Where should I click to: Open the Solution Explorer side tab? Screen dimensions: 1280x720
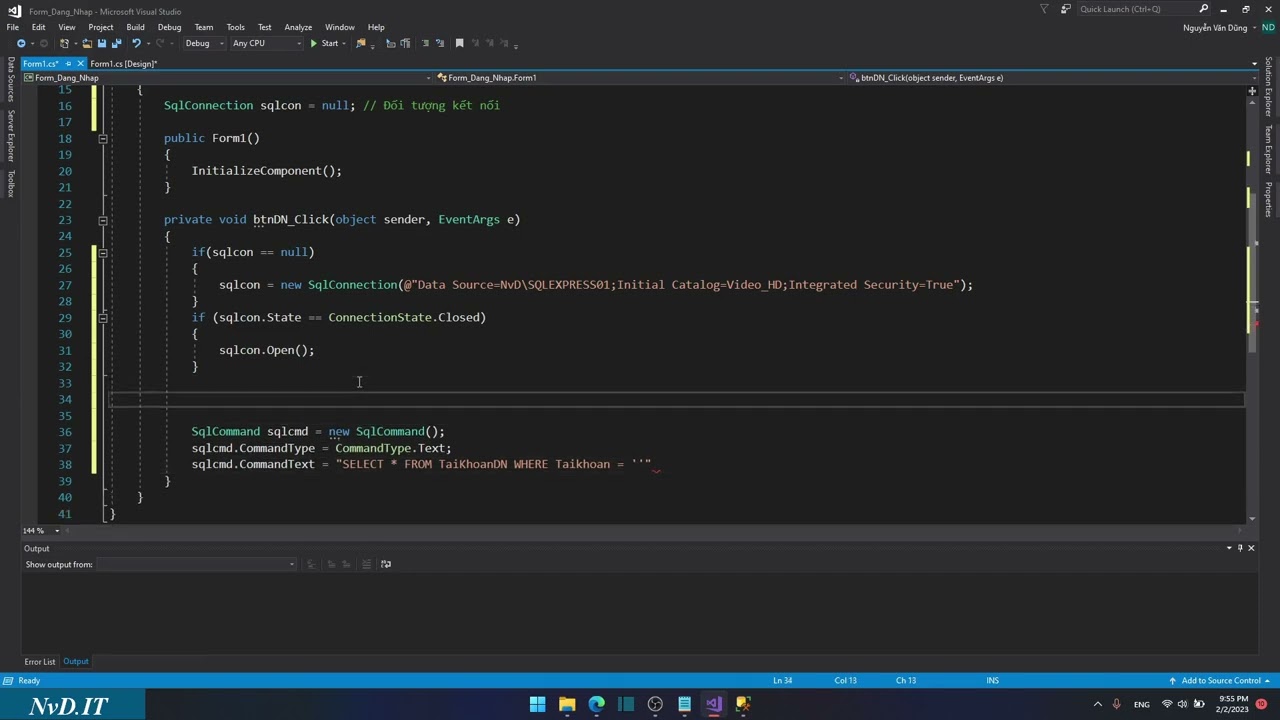pyautogui.click(x=1269, y=85)
